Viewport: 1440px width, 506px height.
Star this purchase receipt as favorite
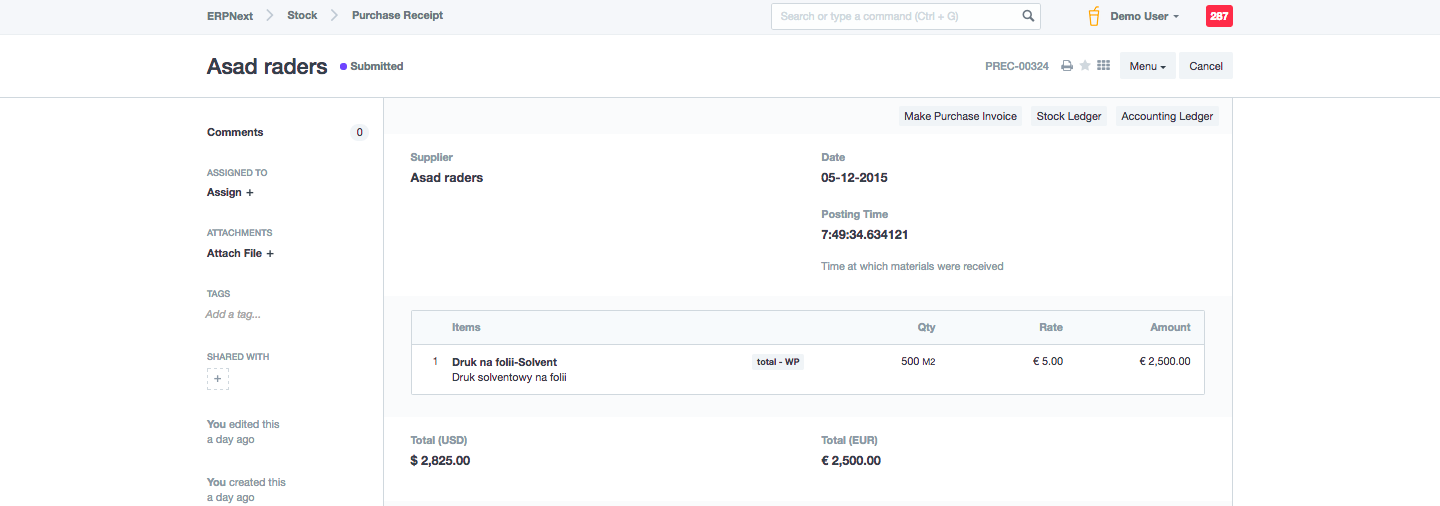tap(1085, 66)
